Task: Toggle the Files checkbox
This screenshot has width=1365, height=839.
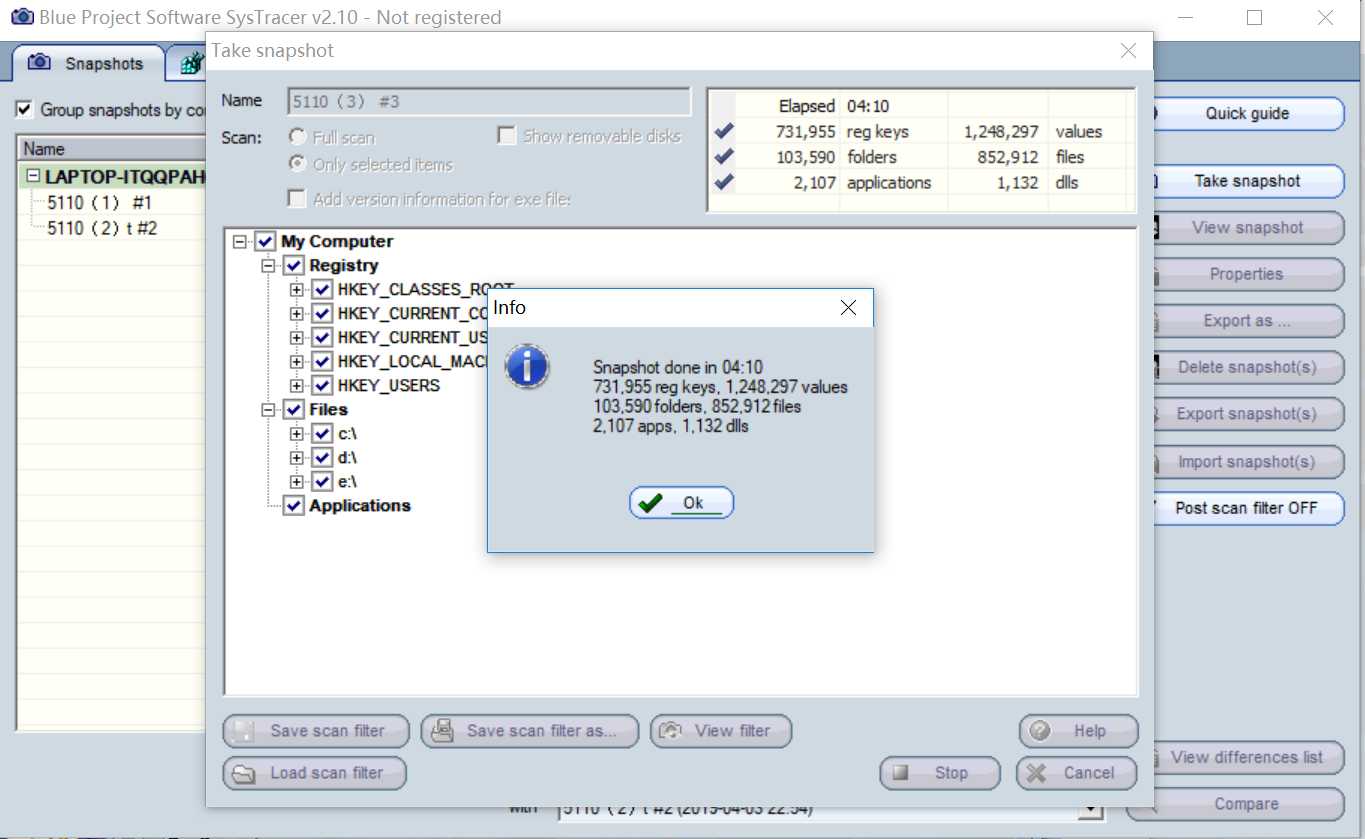Action: coord(293,409)
